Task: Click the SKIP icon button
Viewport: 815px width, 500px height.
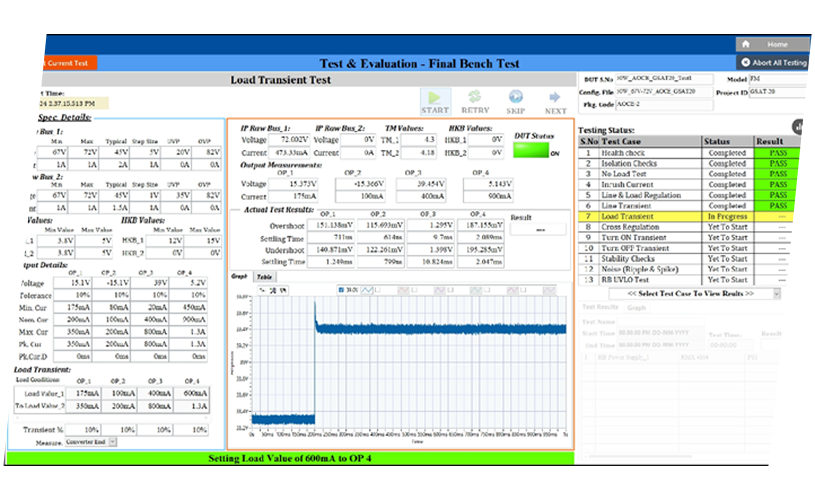Action: (x=516, y=97)
